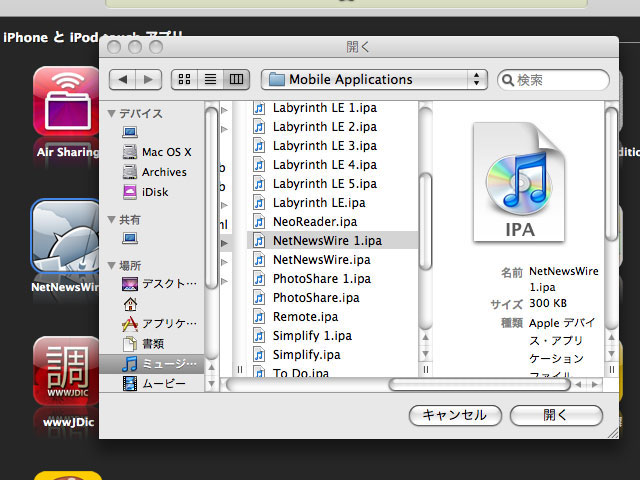This screenshot has width=640, height=480.
Task: Collapse the デバイス sidebar section
Action: point(111,113)
